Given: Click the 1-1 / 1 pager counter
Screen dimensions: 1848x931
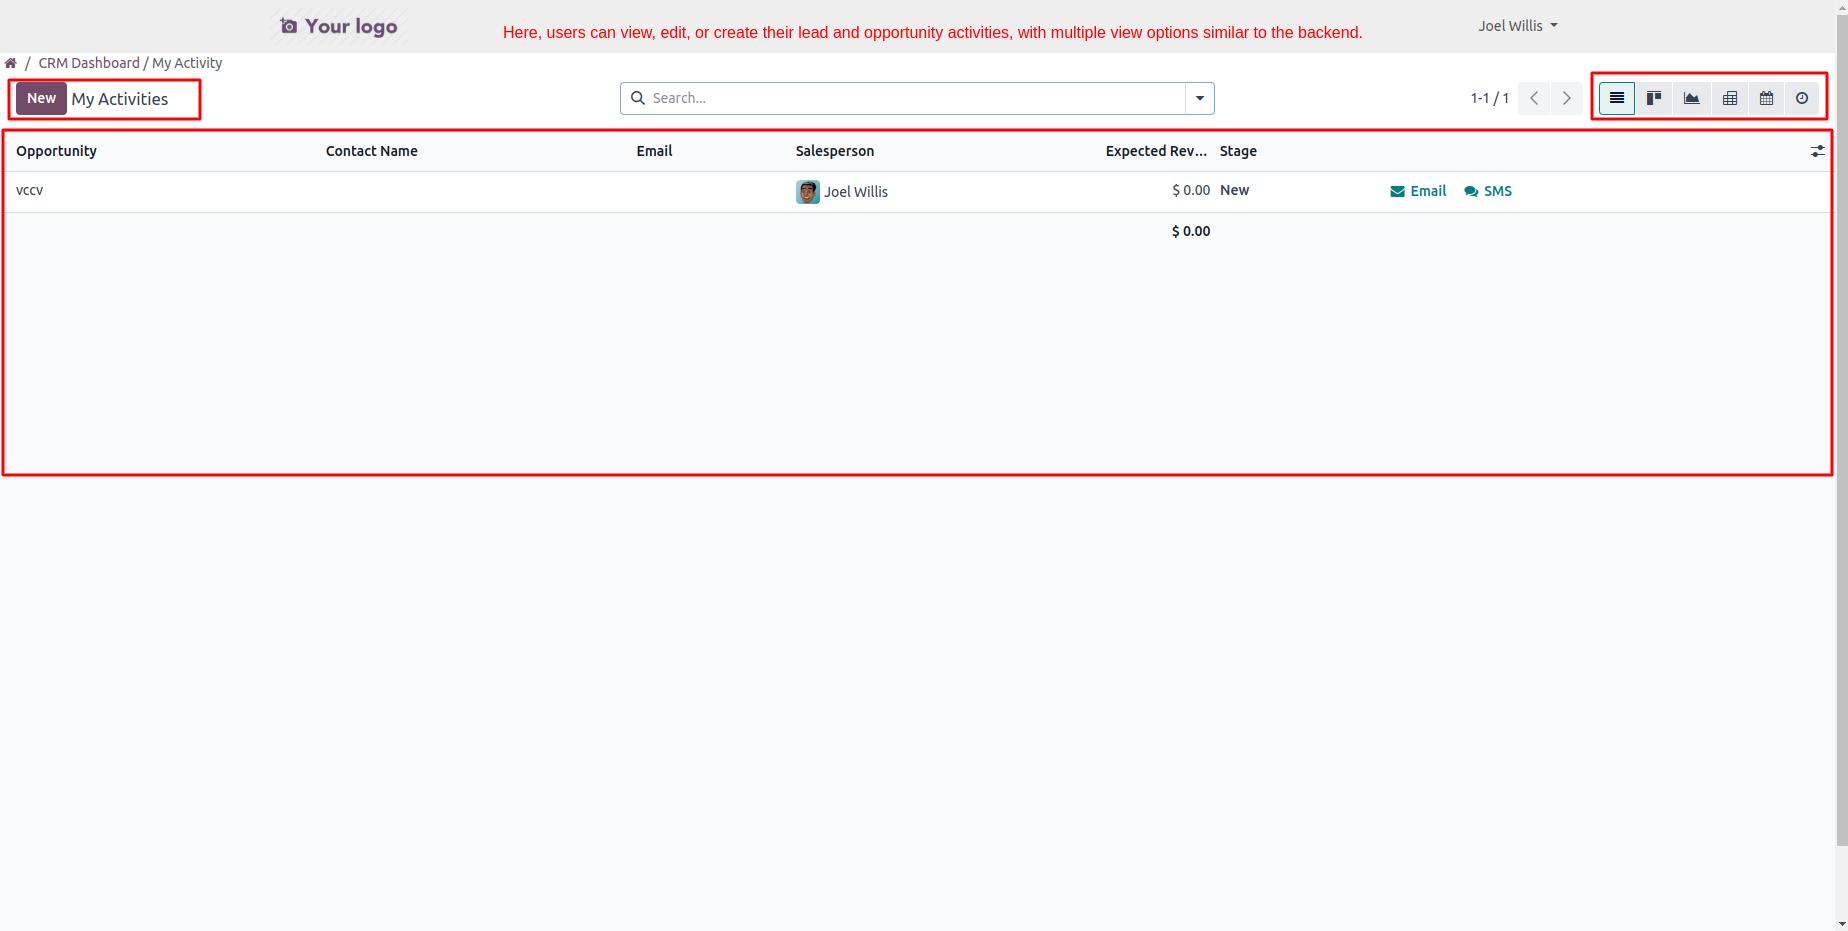Looking at the screenshot, I should 1489,98.
